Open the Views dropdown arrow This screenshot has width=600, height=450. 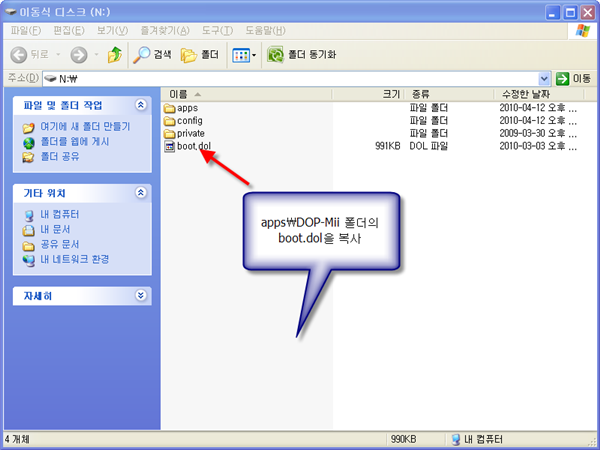pos(254,55)
